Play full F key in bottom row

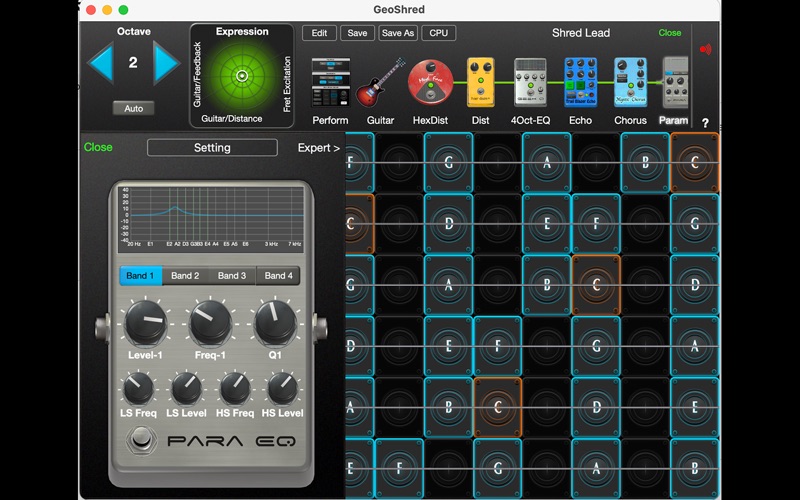[399, 468]
